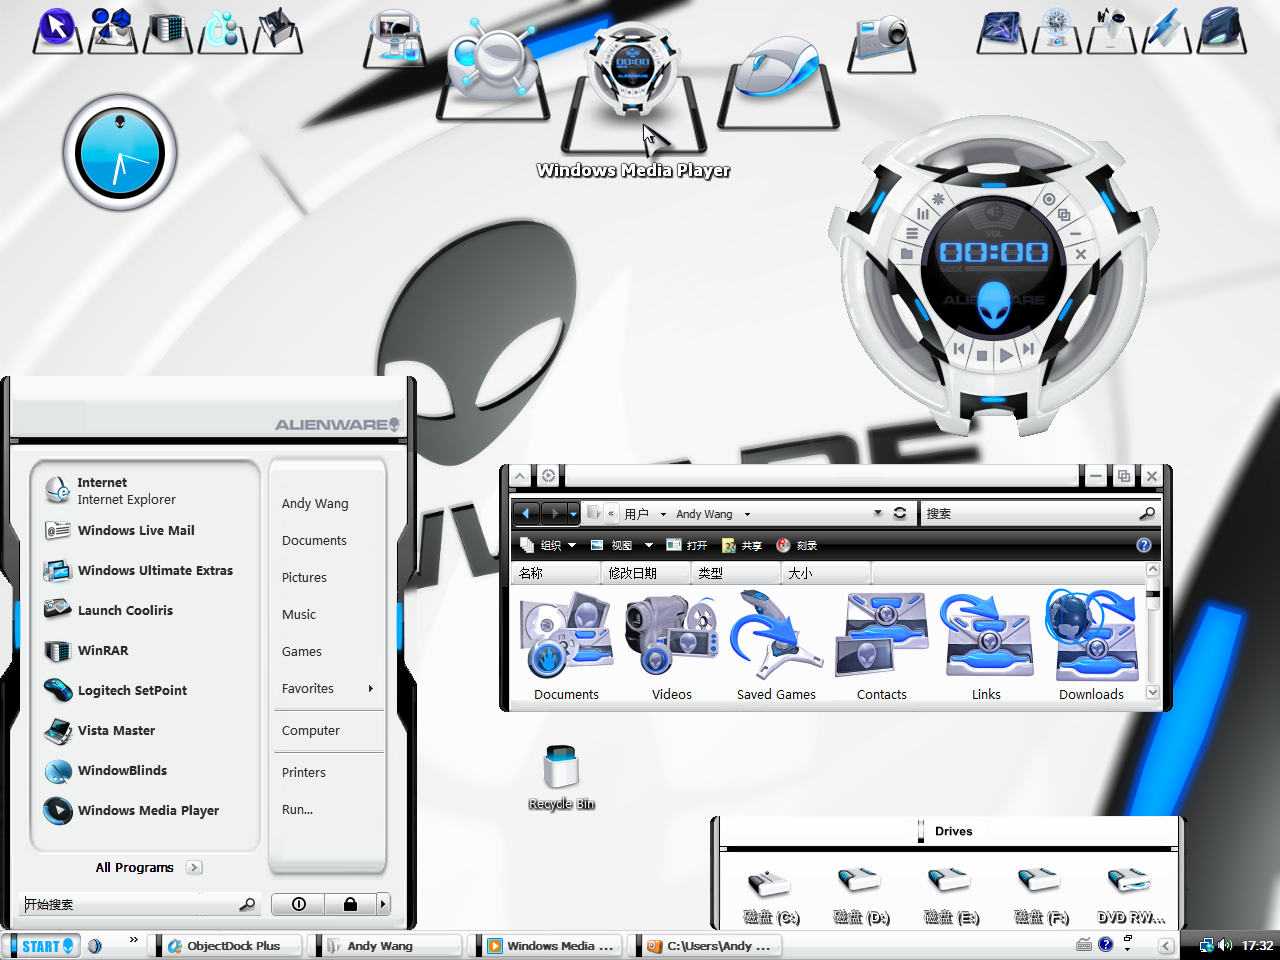Viewport: 1280px width, 960px height.
Task: Expand the 用户 breadcrumb dropdown arrow
Action: click(663, 514)
